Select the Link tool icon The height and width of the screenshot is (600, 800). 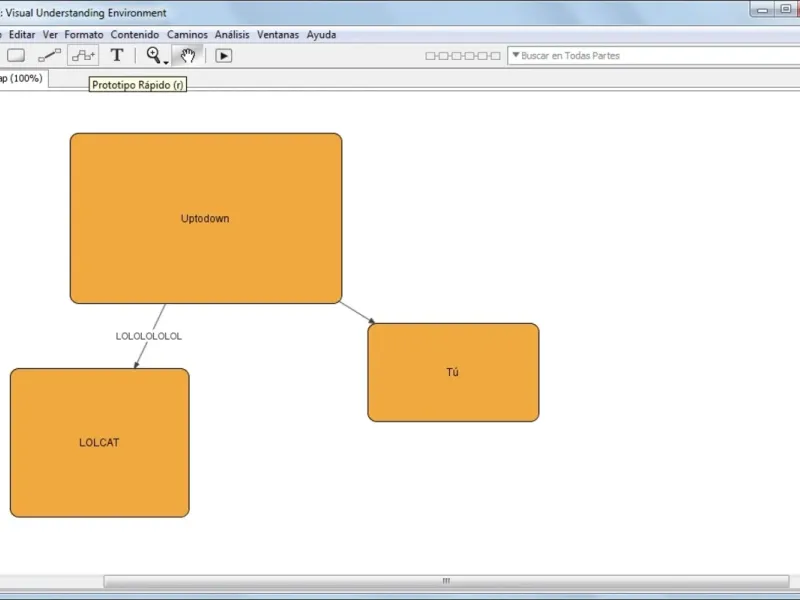tap(49, 55)
